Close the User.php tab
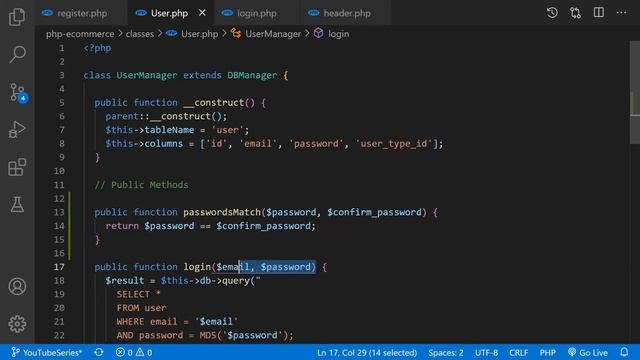640x360 pixels. point(202,13)
